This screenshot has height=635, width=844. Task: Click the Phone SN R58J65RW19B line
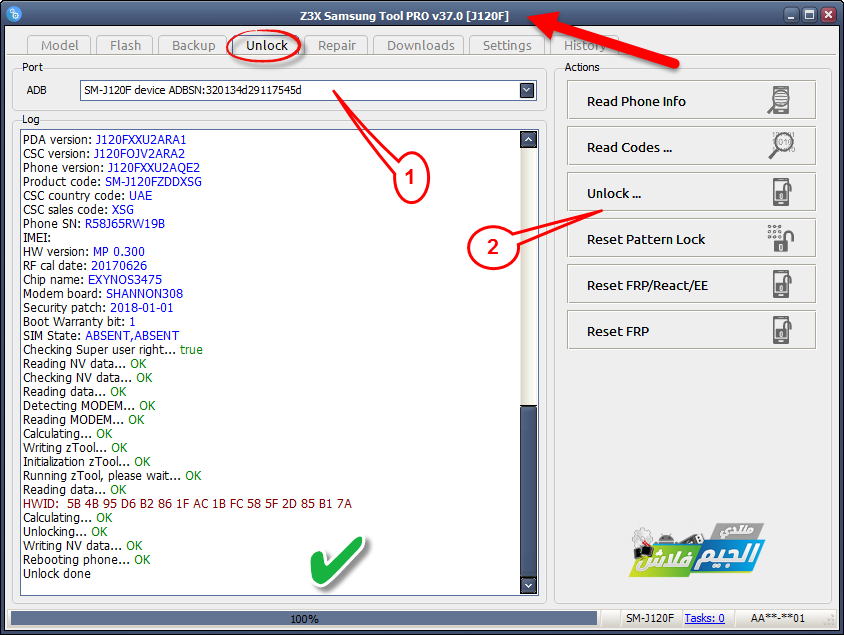click(x=94, y=224)
